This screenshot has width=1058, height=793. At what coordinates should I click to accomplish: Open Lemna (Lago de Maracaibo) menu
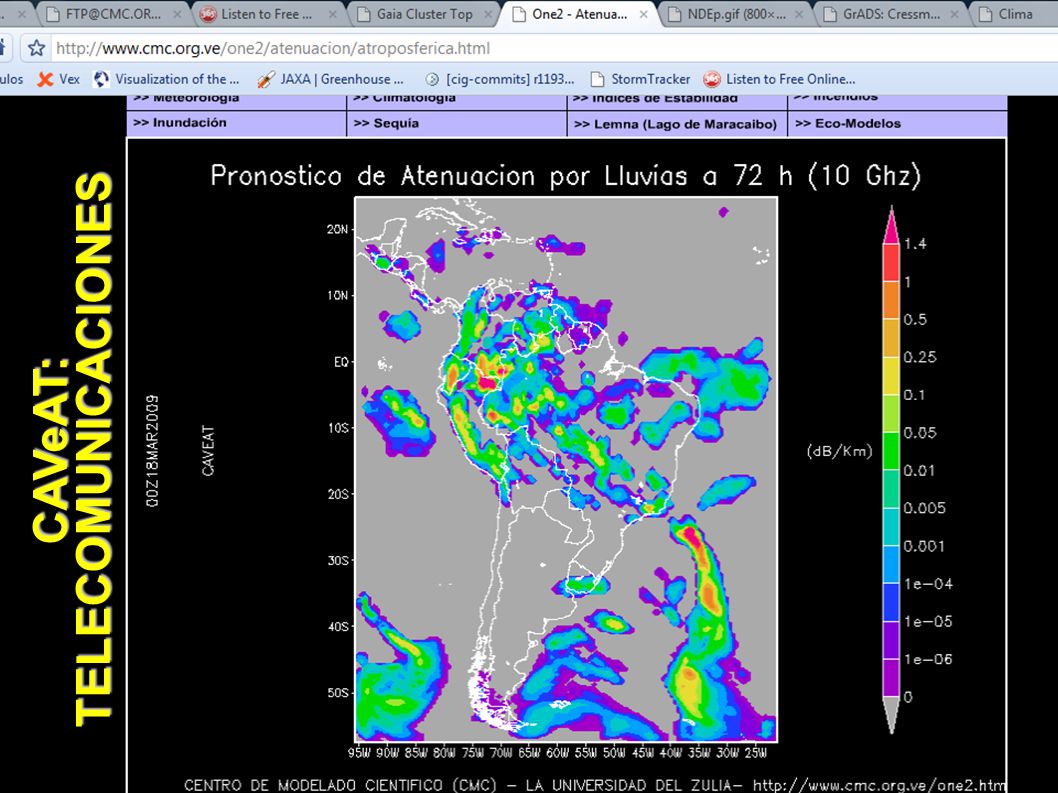pos(677,124)
